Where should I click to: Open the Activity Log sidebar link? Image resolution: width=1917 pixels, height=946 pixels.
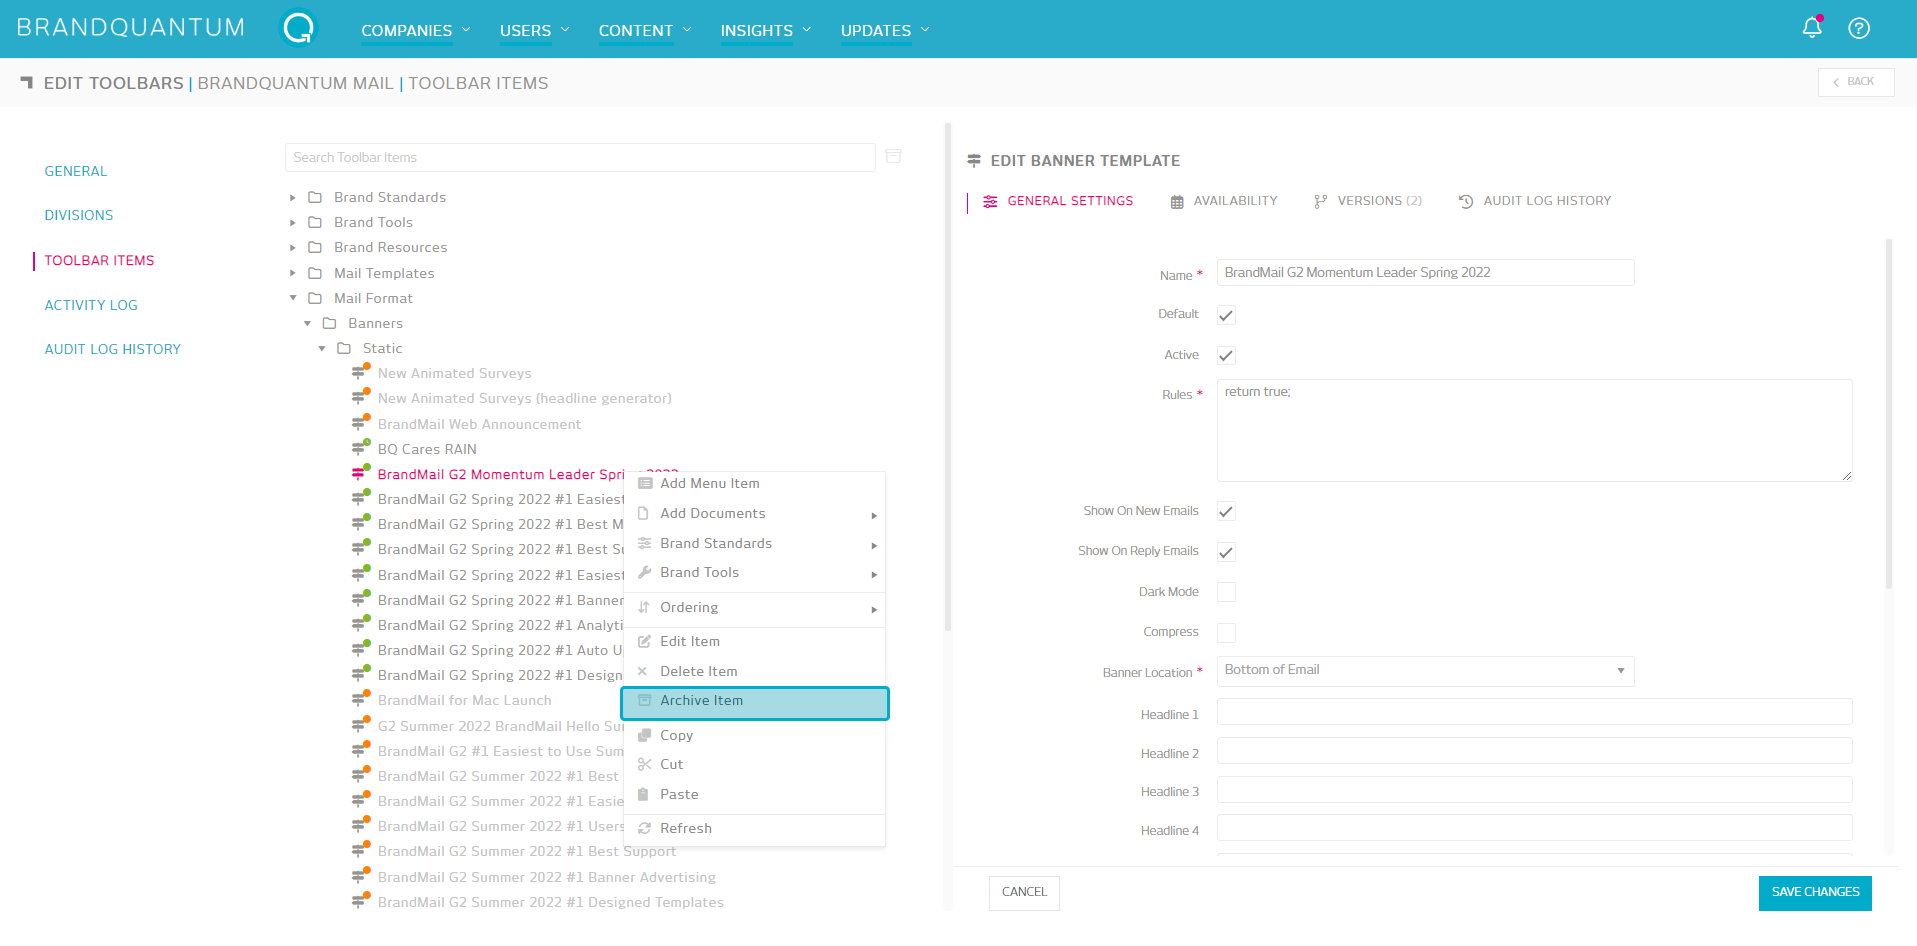pyautogui.click(x=91, y=305)
